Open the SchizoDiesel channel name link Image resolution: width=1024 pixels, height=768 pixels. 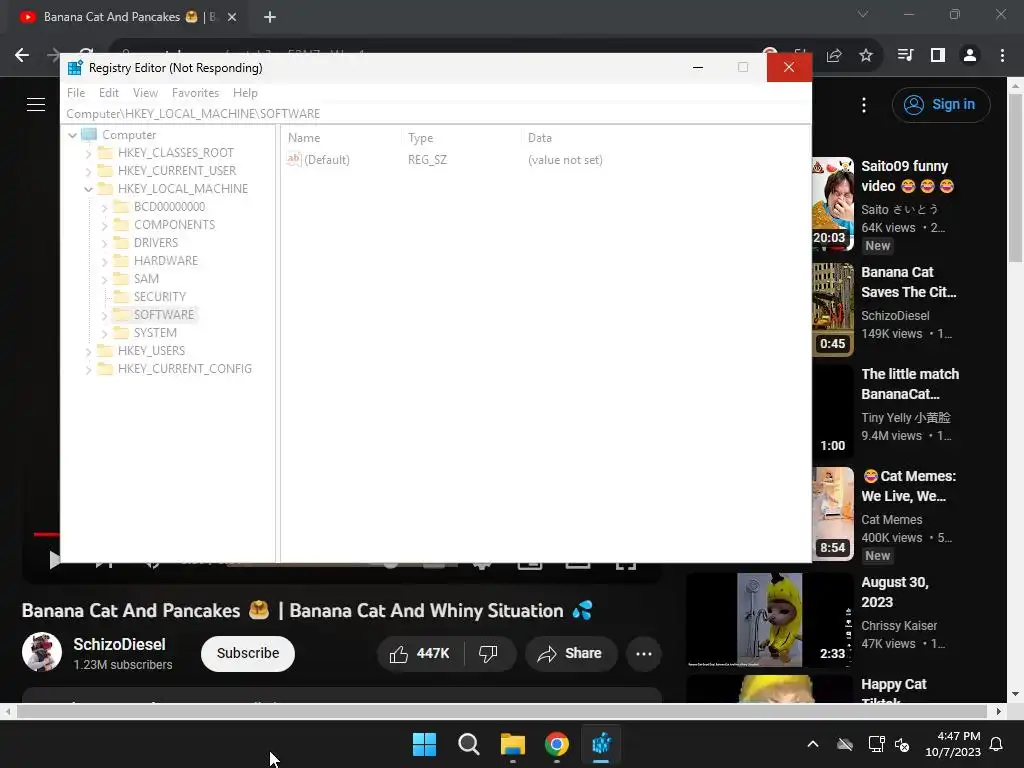[x=120, y=644]
